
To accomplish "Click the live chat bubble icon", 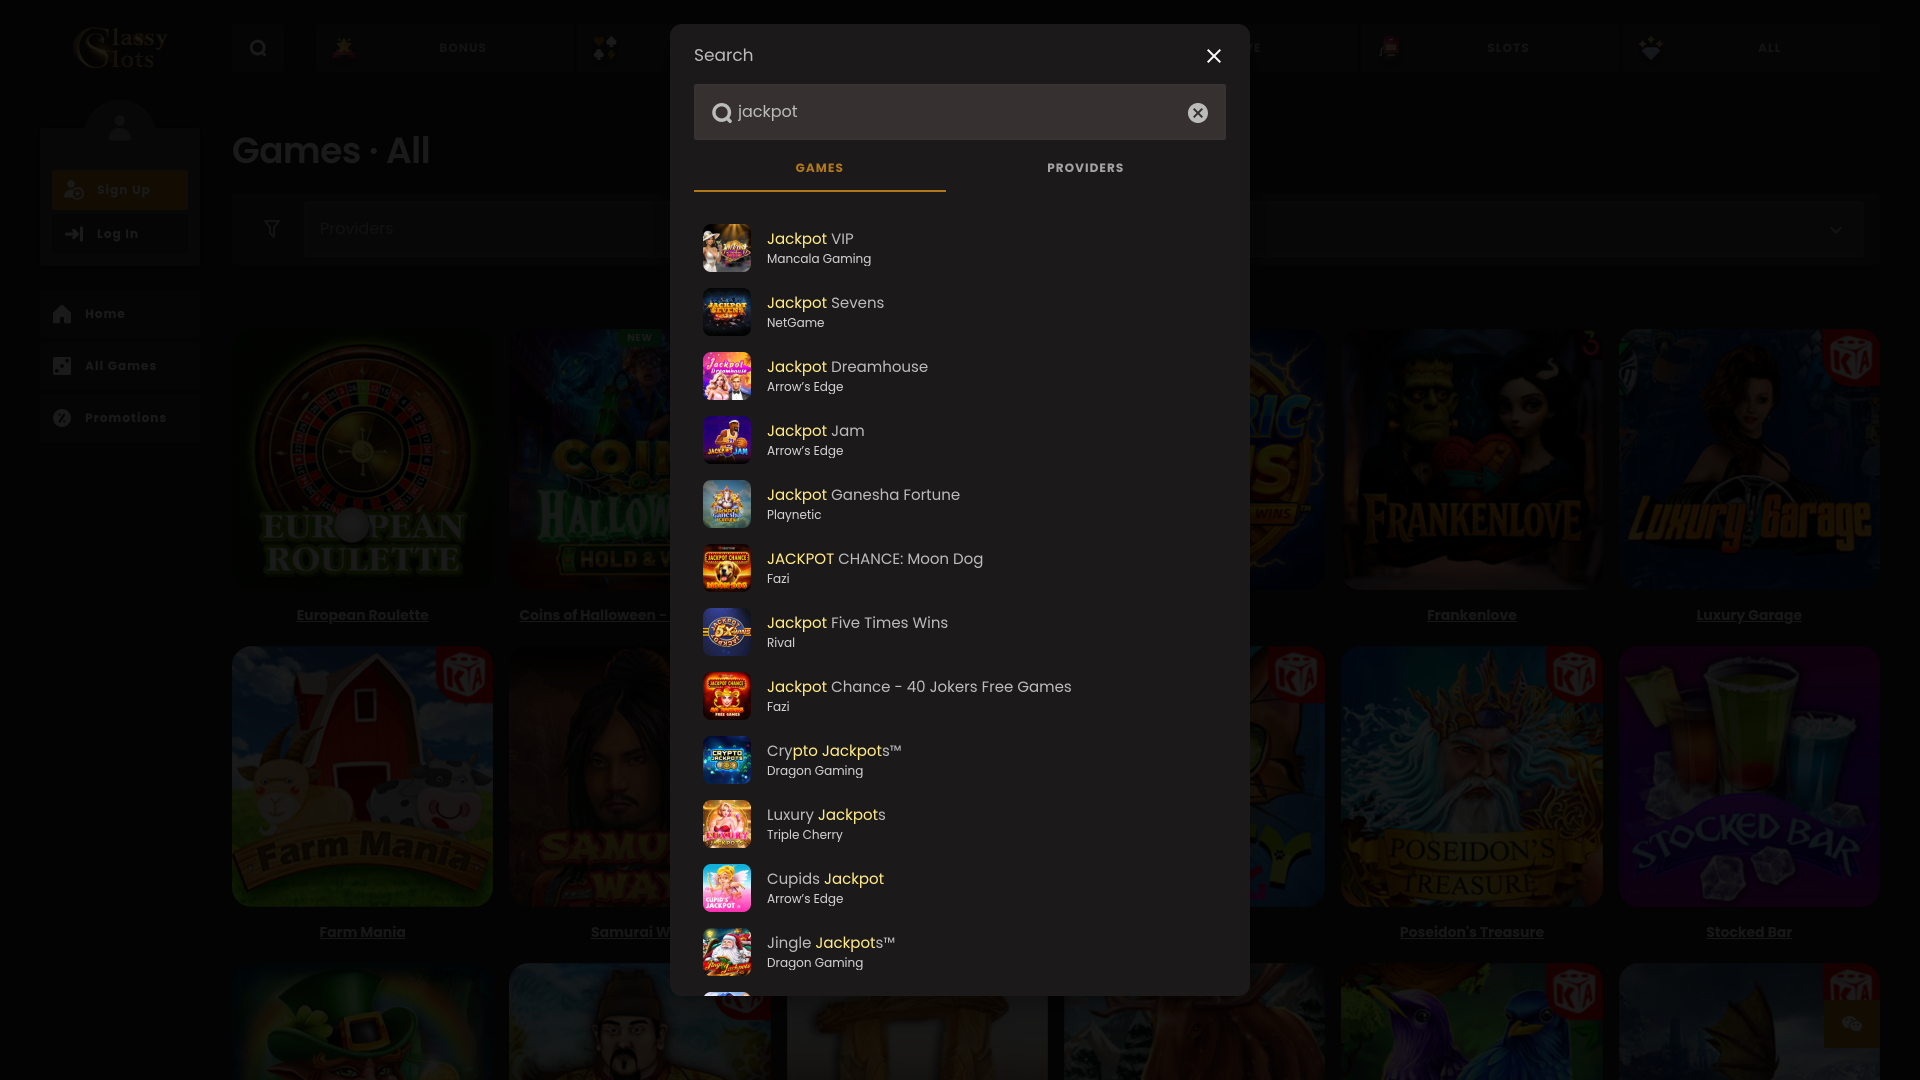I will [x=1851, y=1023].
